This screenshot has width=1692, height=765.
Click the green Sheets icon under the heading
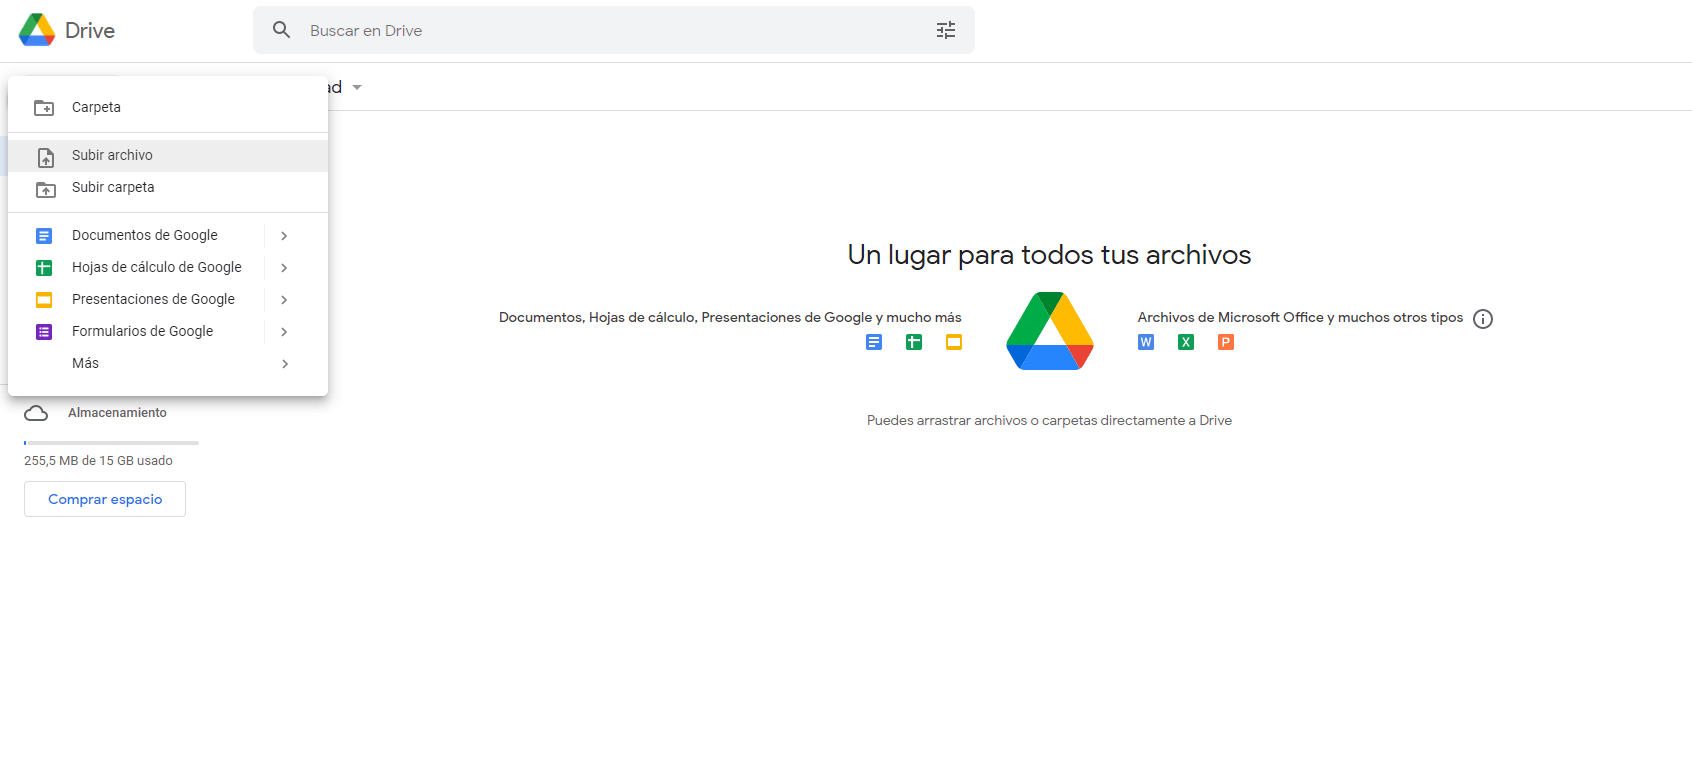pos(914,342)
